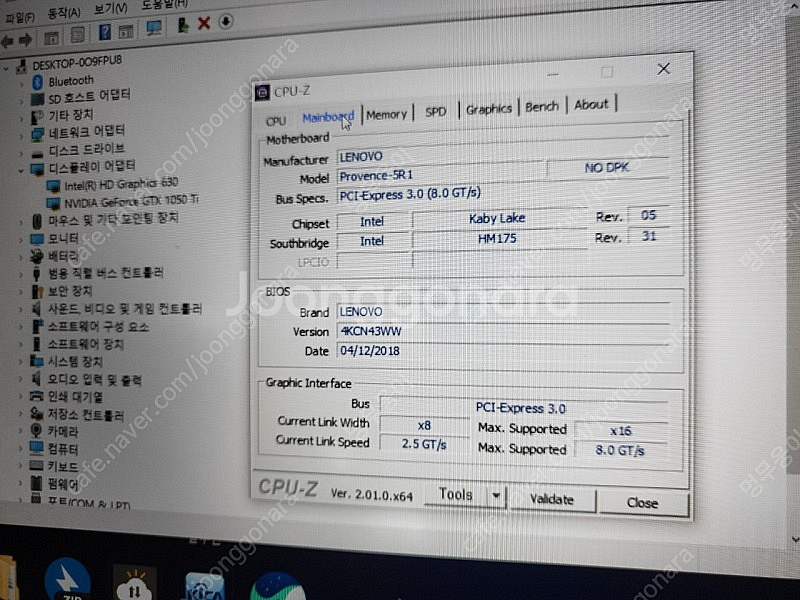This screenshot has width=800, height=600.
Task: Click the 키보드 keyboard icon
Action: click(x=36, y=465)
